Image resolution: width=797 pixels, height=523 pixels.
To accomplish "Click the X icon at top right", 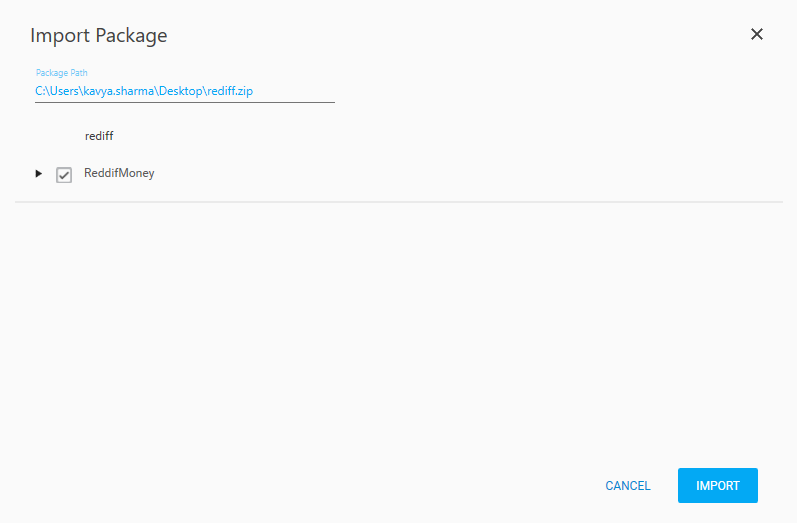I will [x=757, y=35].
